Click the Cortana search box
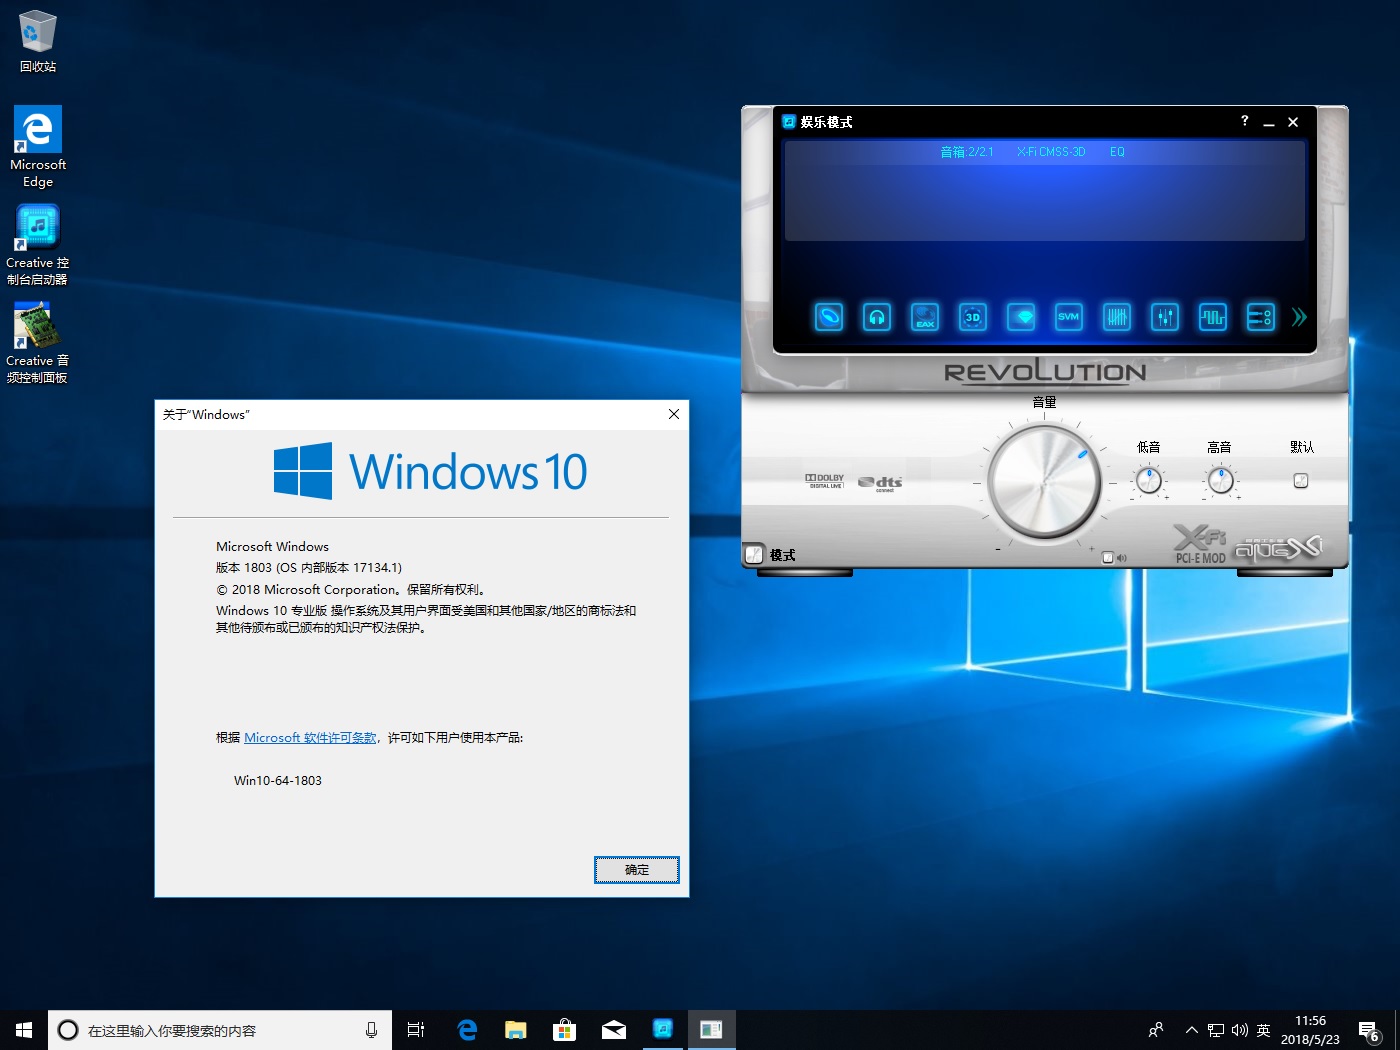The height and width of the screenshot is (1050, 1400). pos(219,1030)
